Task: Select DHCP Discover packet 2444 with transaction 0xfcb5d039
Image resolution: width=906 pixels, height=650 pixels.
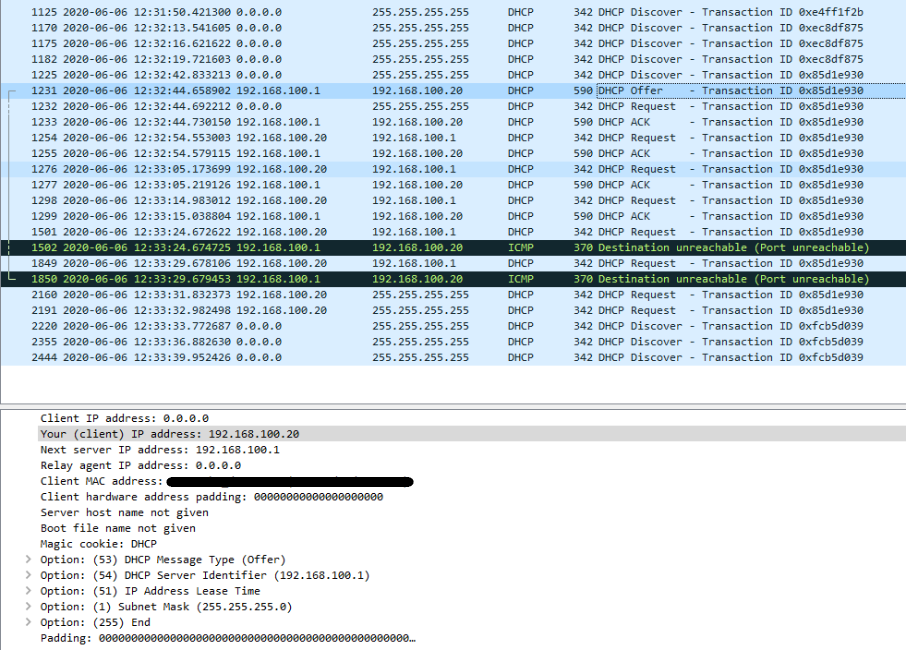Action: click(x=300, y=357)
